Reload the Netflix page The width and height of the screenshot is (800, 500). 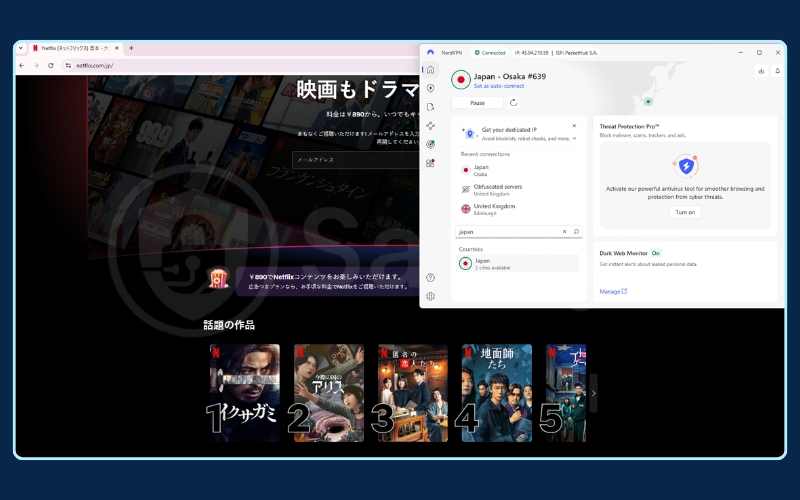tap(51, 65)
